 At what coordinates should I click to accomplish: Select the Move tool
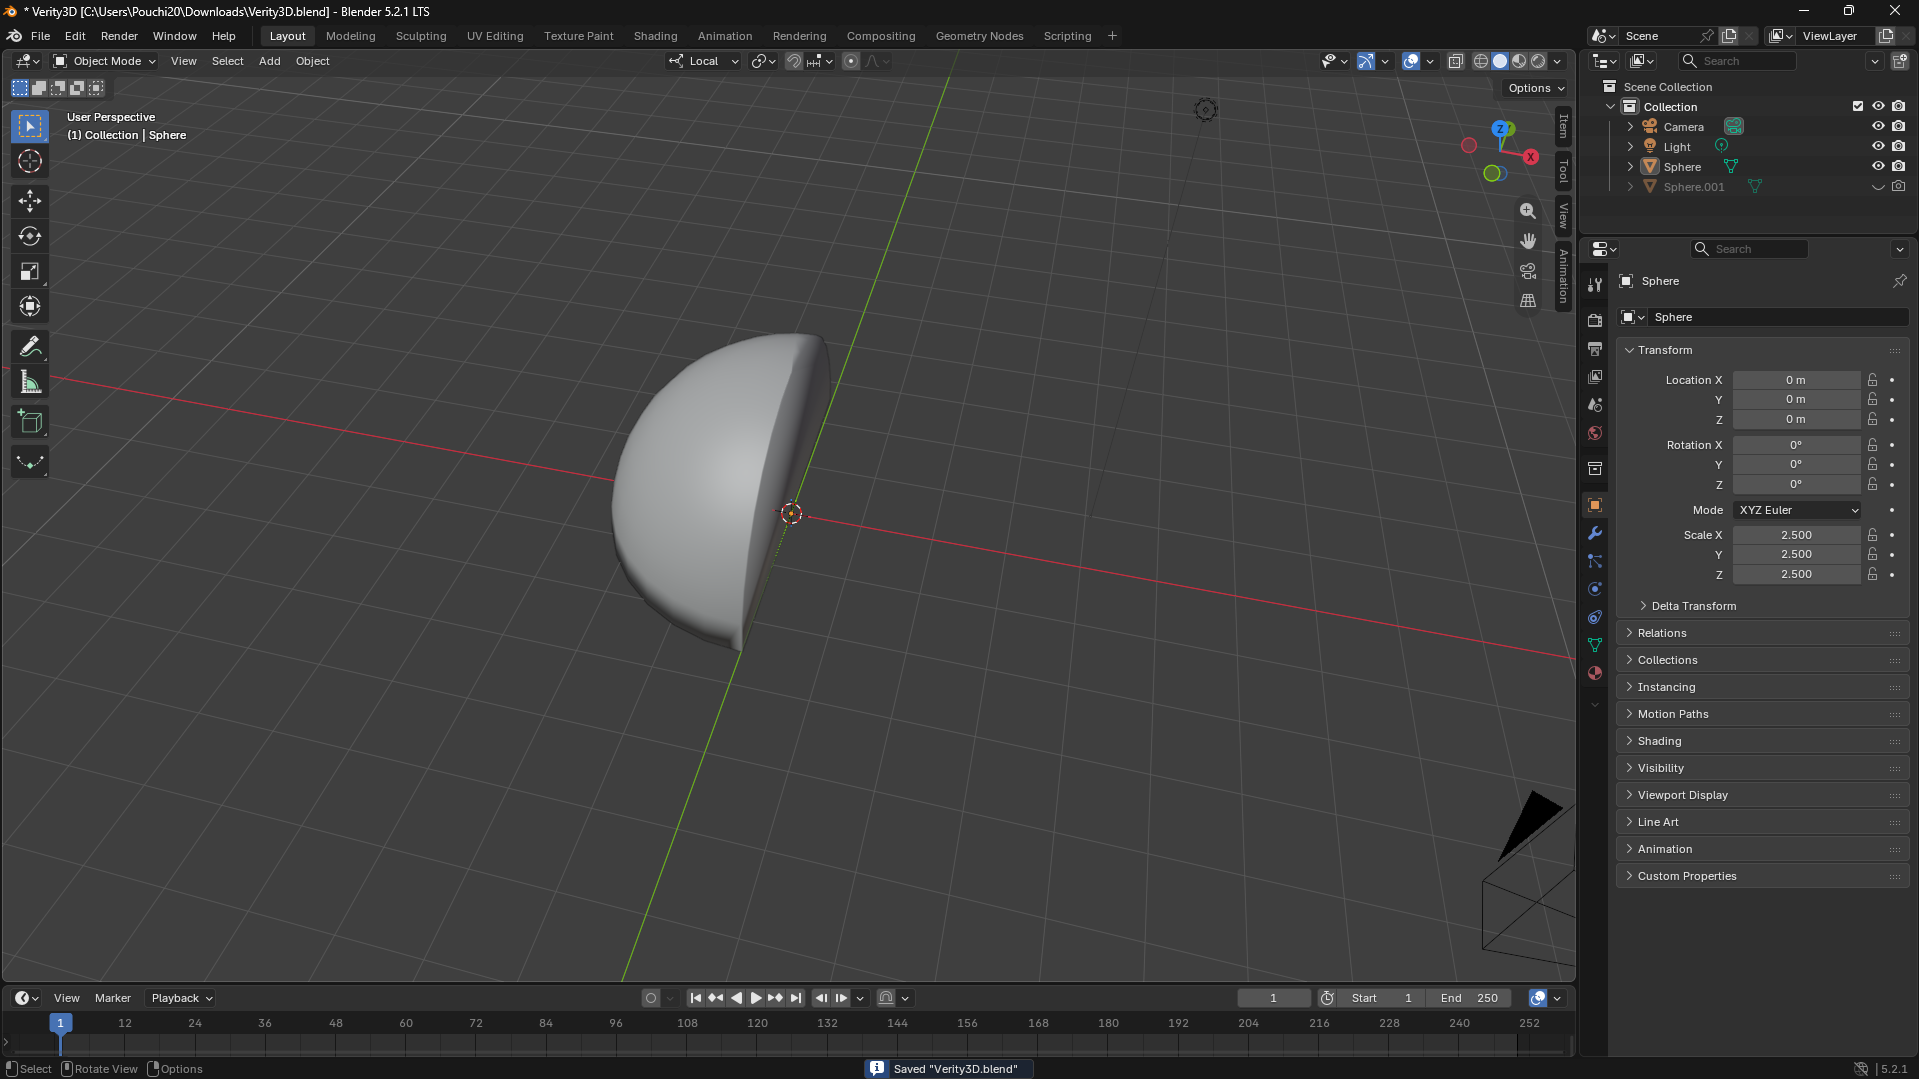click(x=30, y=201)
